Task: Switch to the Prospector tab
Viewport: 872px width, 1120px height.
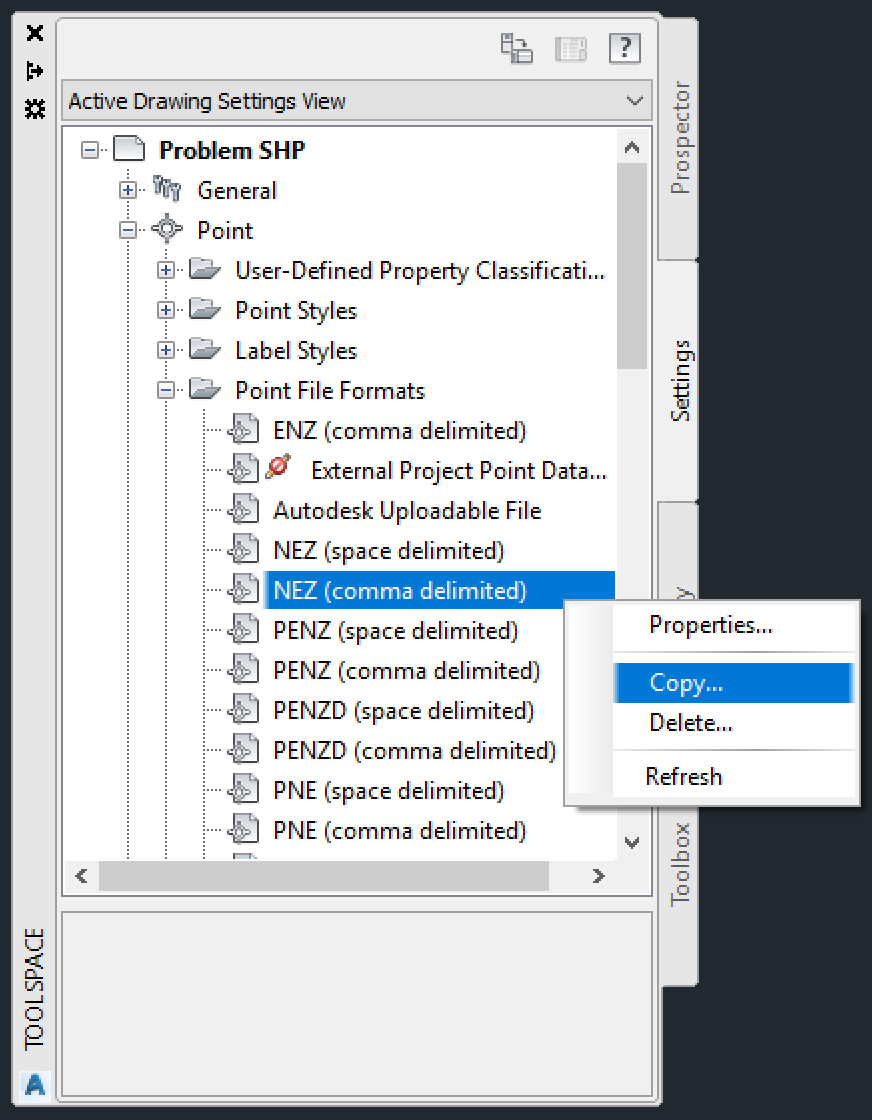Action: point(680,137)
